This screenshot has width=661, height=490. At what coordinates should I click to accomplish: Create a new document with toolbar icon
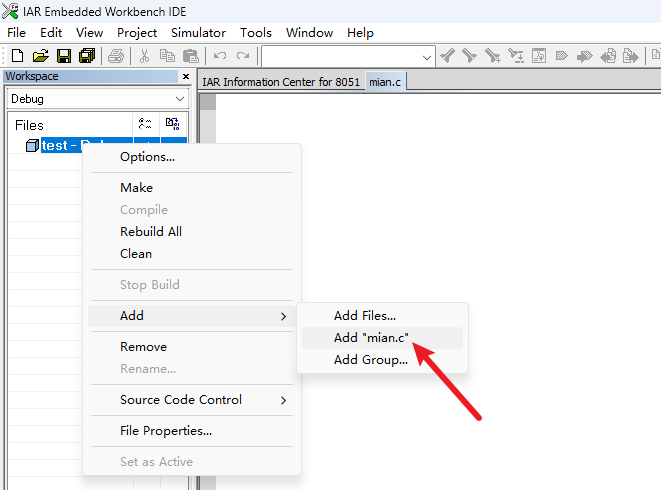(x=17, y=56)
